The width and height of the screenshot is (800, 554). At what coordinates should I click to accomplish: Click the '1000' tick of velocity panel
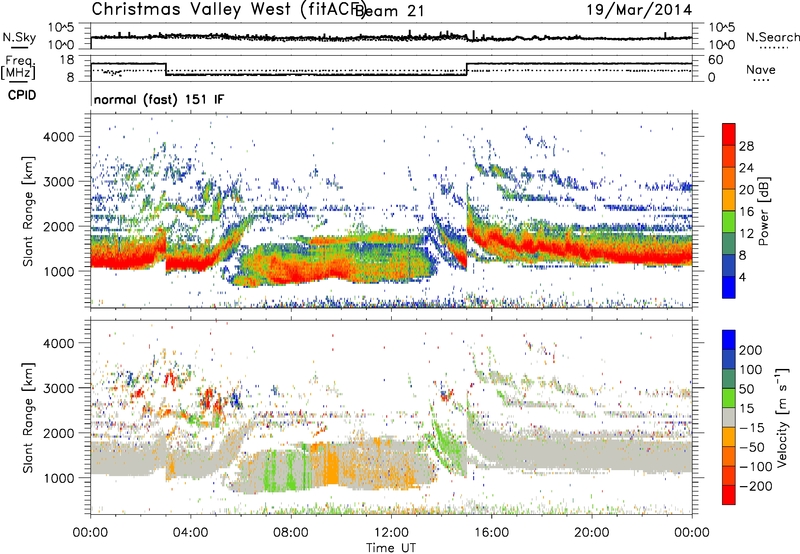pos(59,478)
